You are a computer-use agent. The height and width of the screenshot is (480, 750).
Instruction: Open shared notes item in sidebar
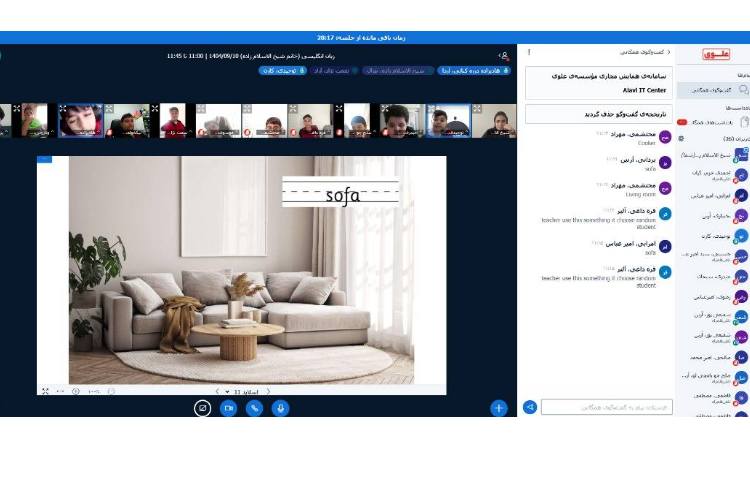(716, 121)
